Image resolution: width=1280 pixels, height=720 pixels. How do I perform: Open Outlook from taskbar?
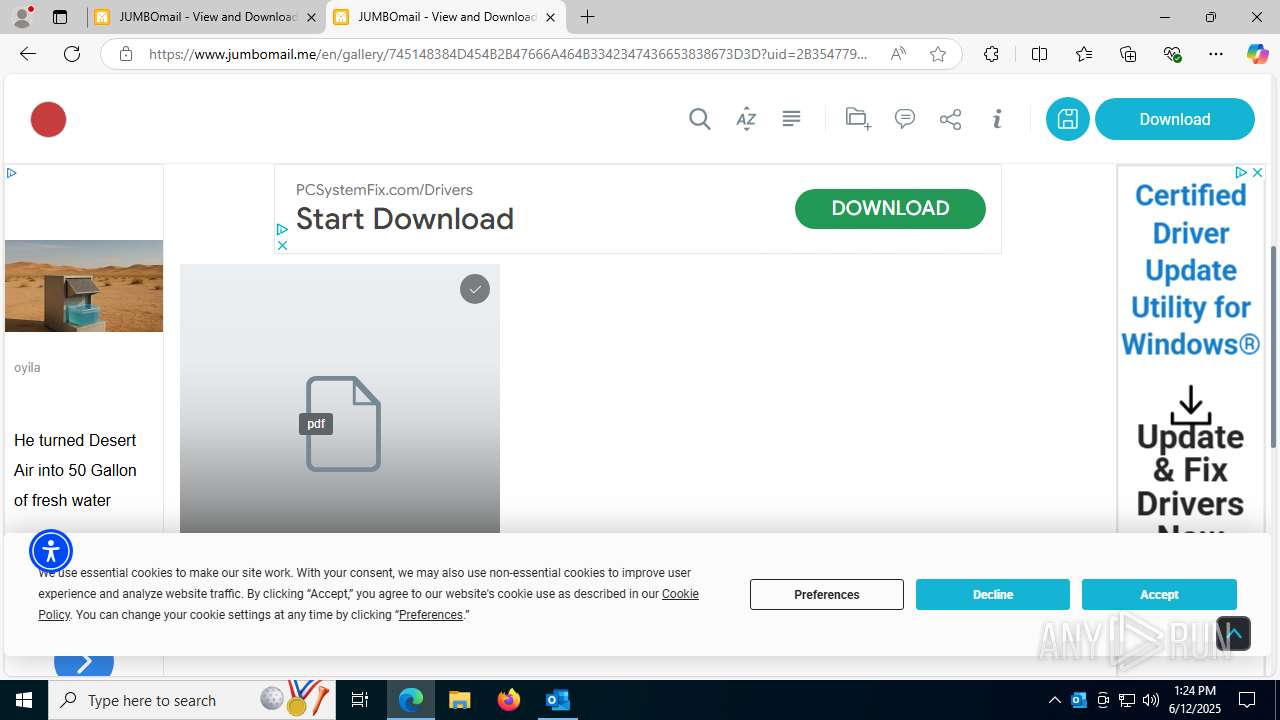point(557,700)
